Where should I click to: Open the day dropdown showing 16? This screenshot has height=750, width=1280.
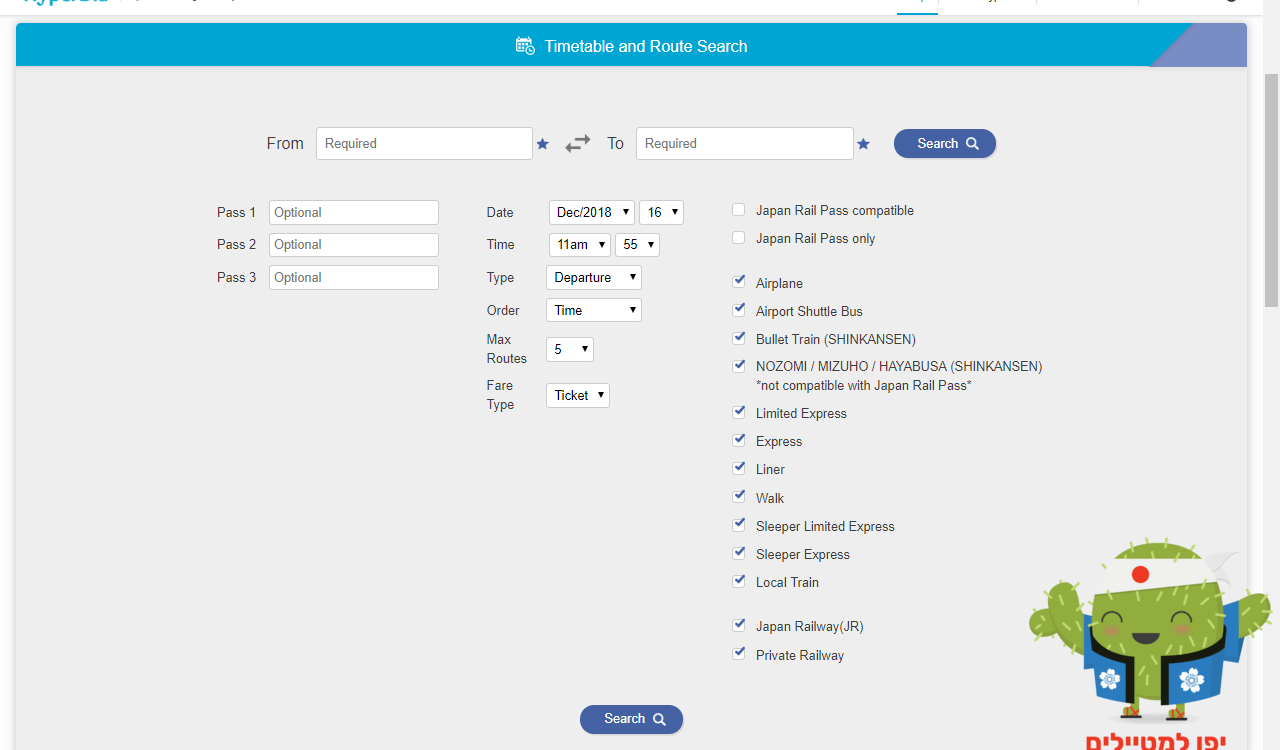coord(661,213)
